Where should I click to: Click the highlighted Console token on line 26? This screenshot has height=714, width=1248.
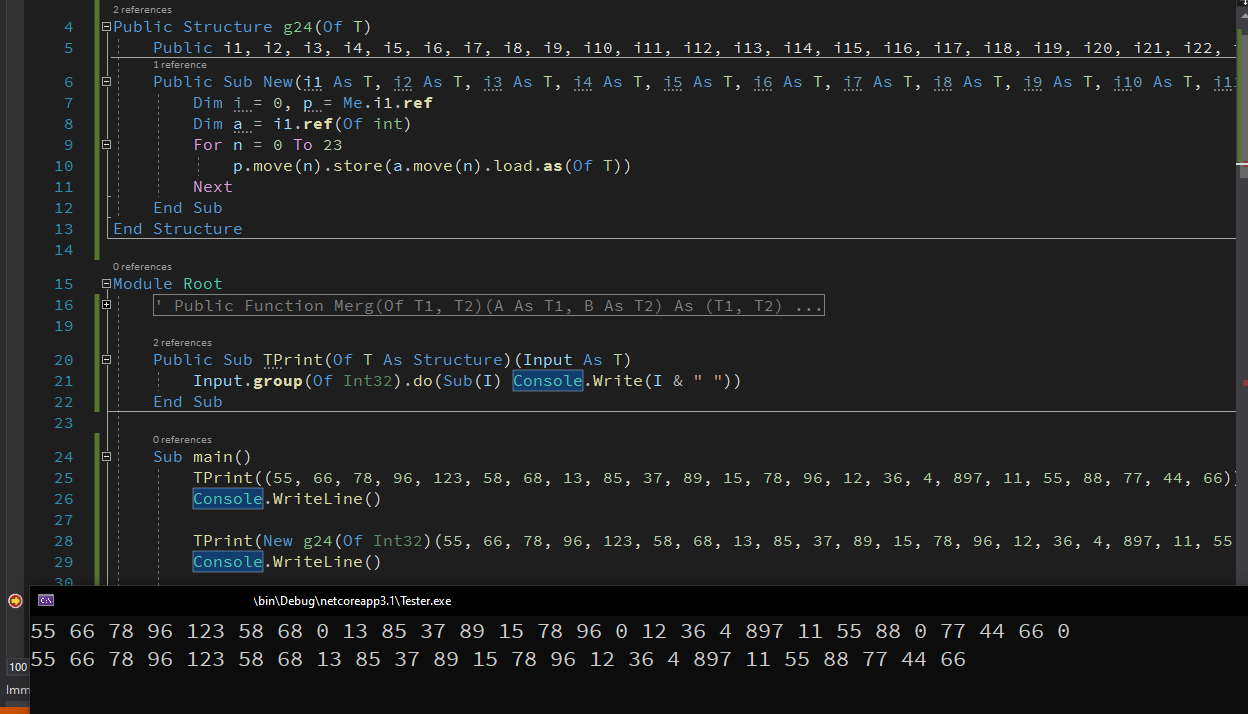tap(227, 498)
